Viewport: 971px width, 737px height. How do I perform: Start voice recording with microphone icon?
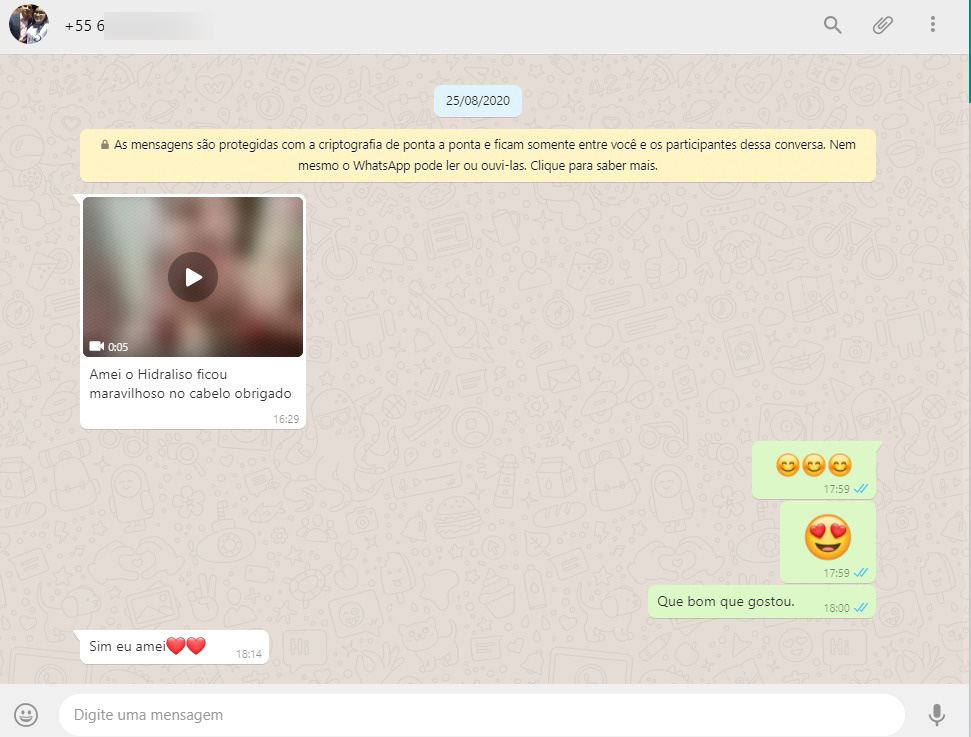936,715
